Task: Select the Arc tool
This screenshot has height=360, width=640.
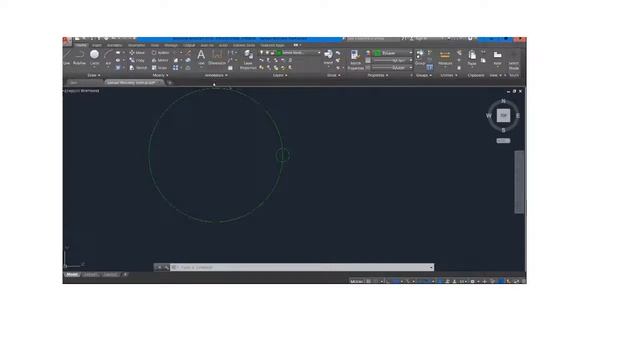Action: 108,57
